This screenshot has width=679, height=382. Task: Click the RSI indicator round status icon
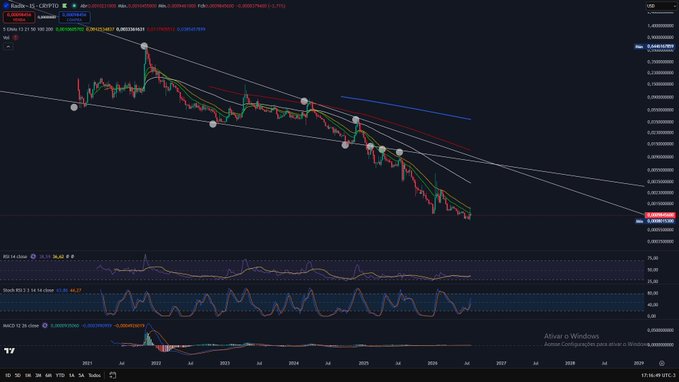pyautogui.click(x=33, y=256)
